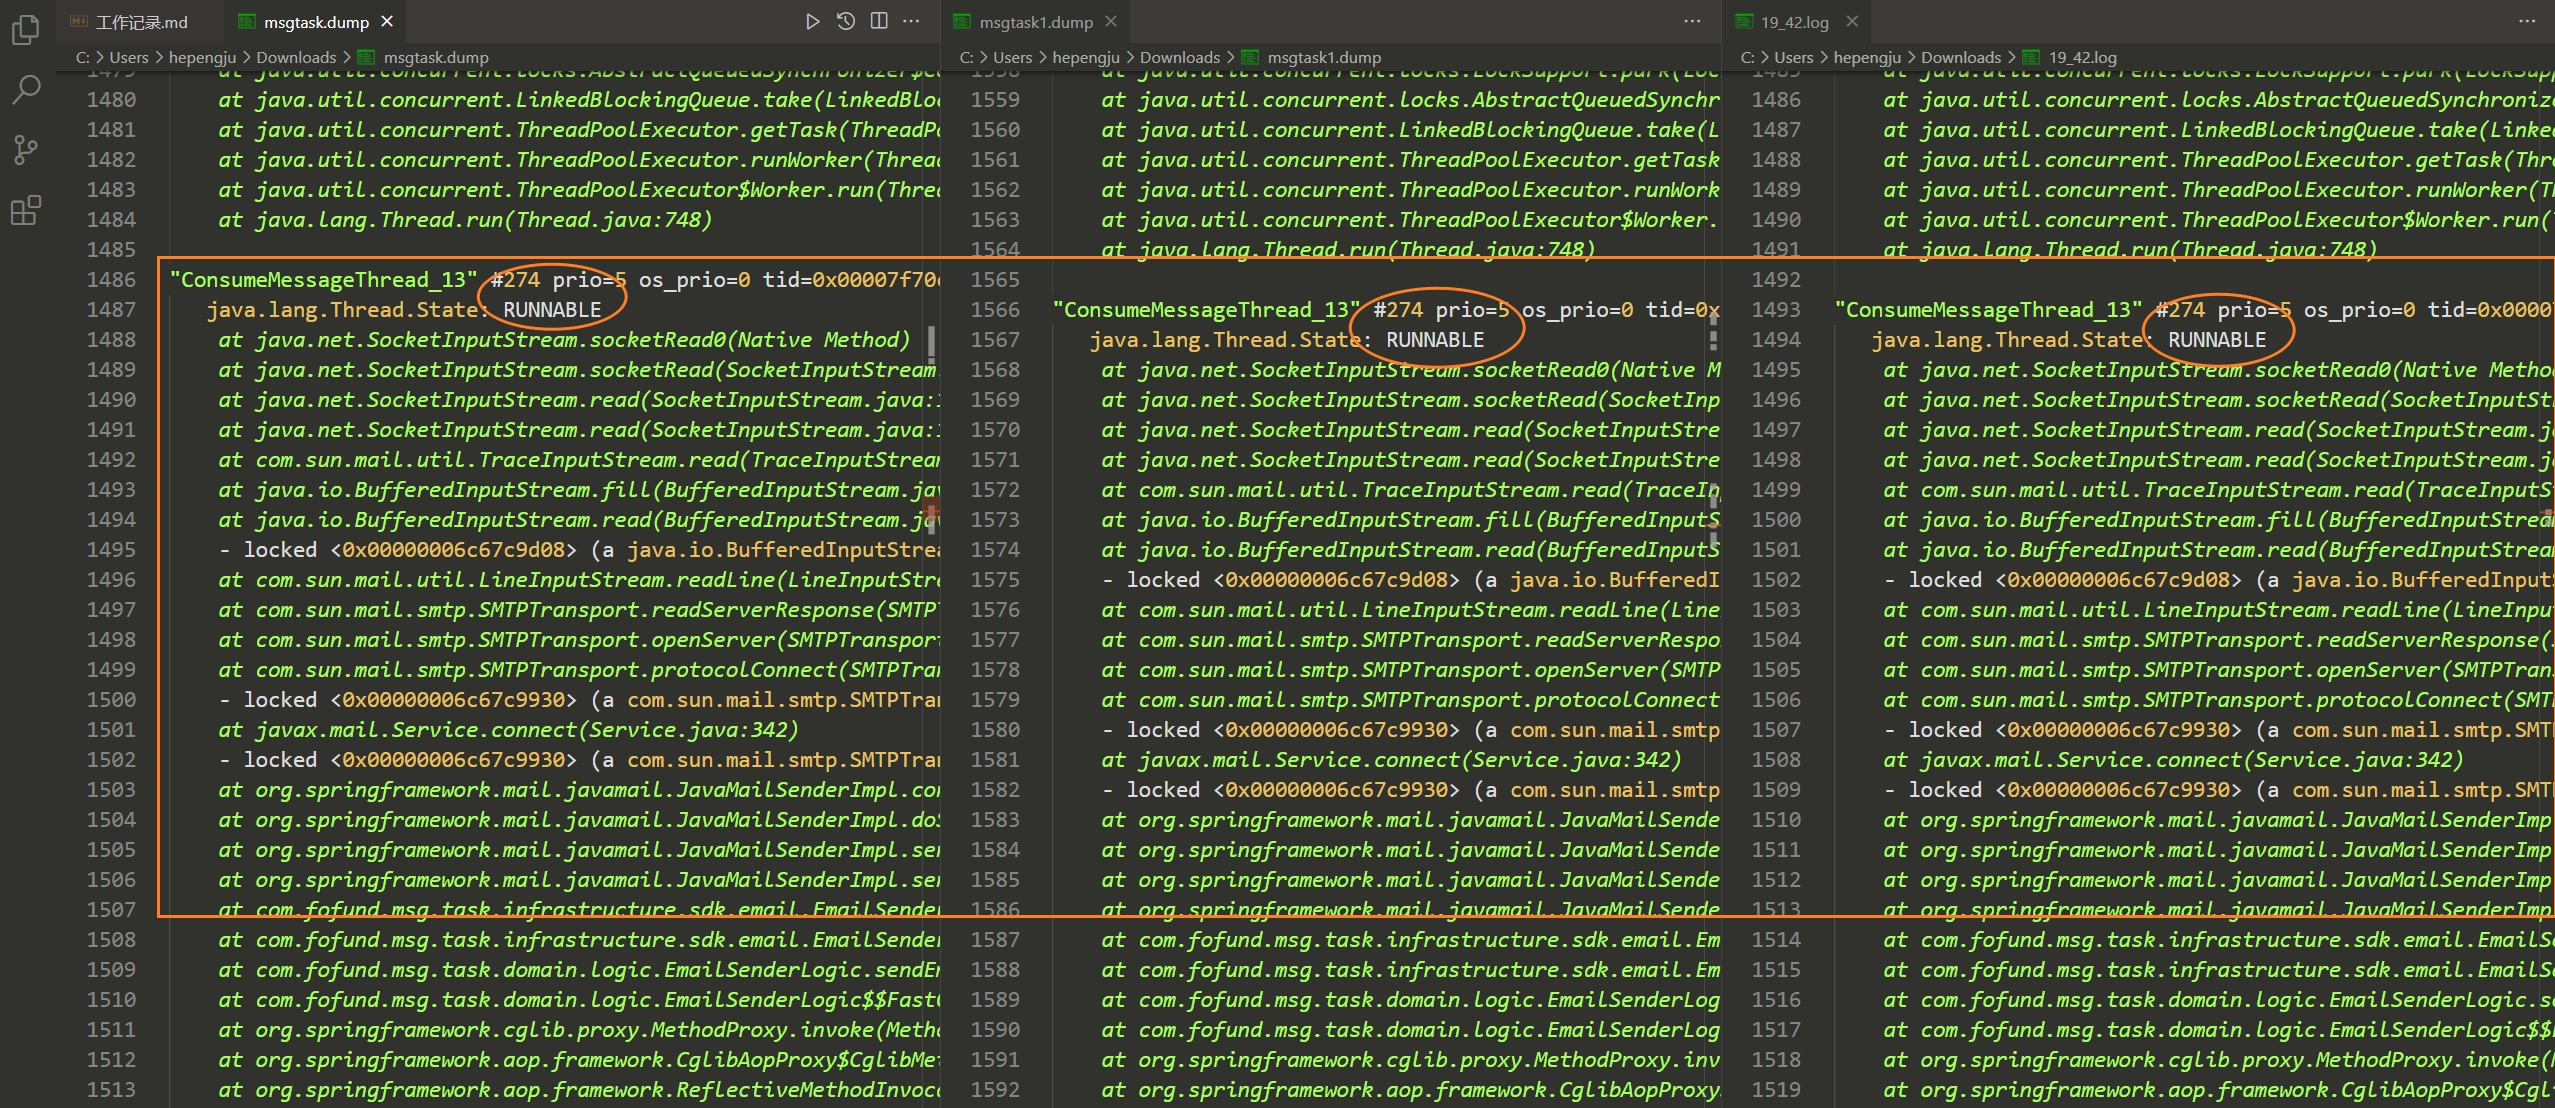
Task: Open the Search view in activity bar
Action: coord(25,90)
